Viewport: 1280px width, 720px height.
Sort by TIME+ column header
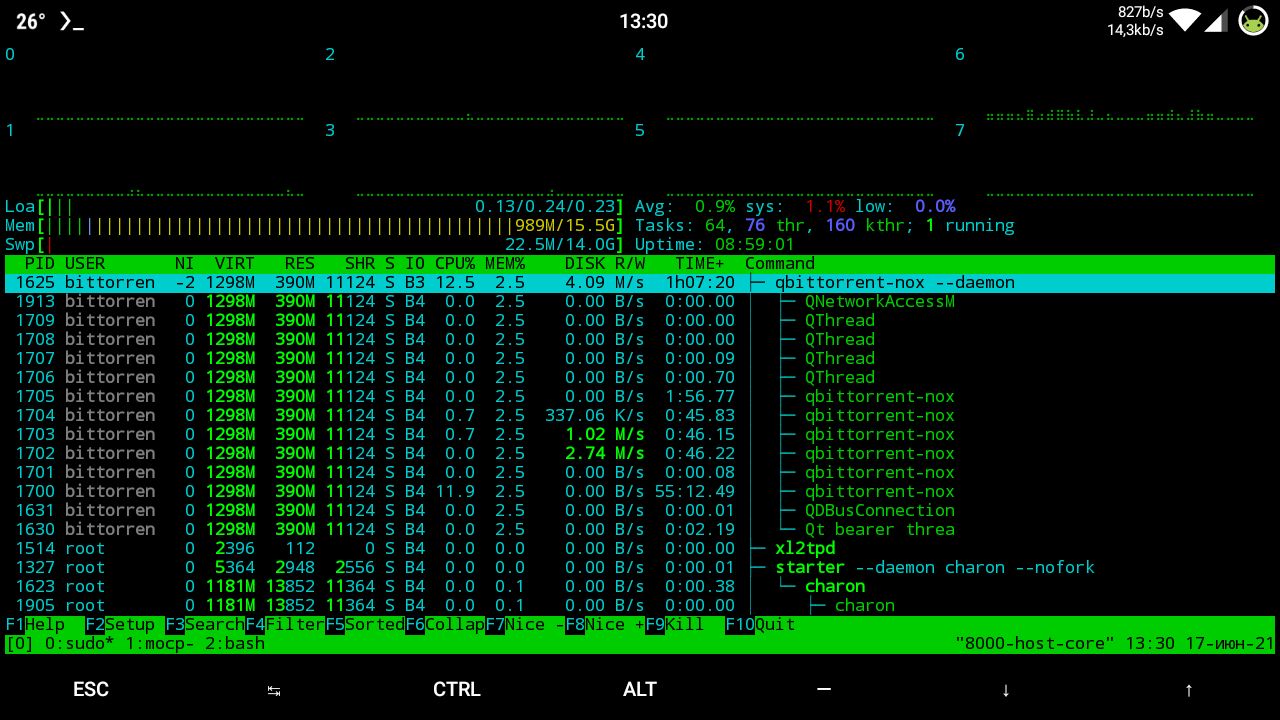point(700,263)
